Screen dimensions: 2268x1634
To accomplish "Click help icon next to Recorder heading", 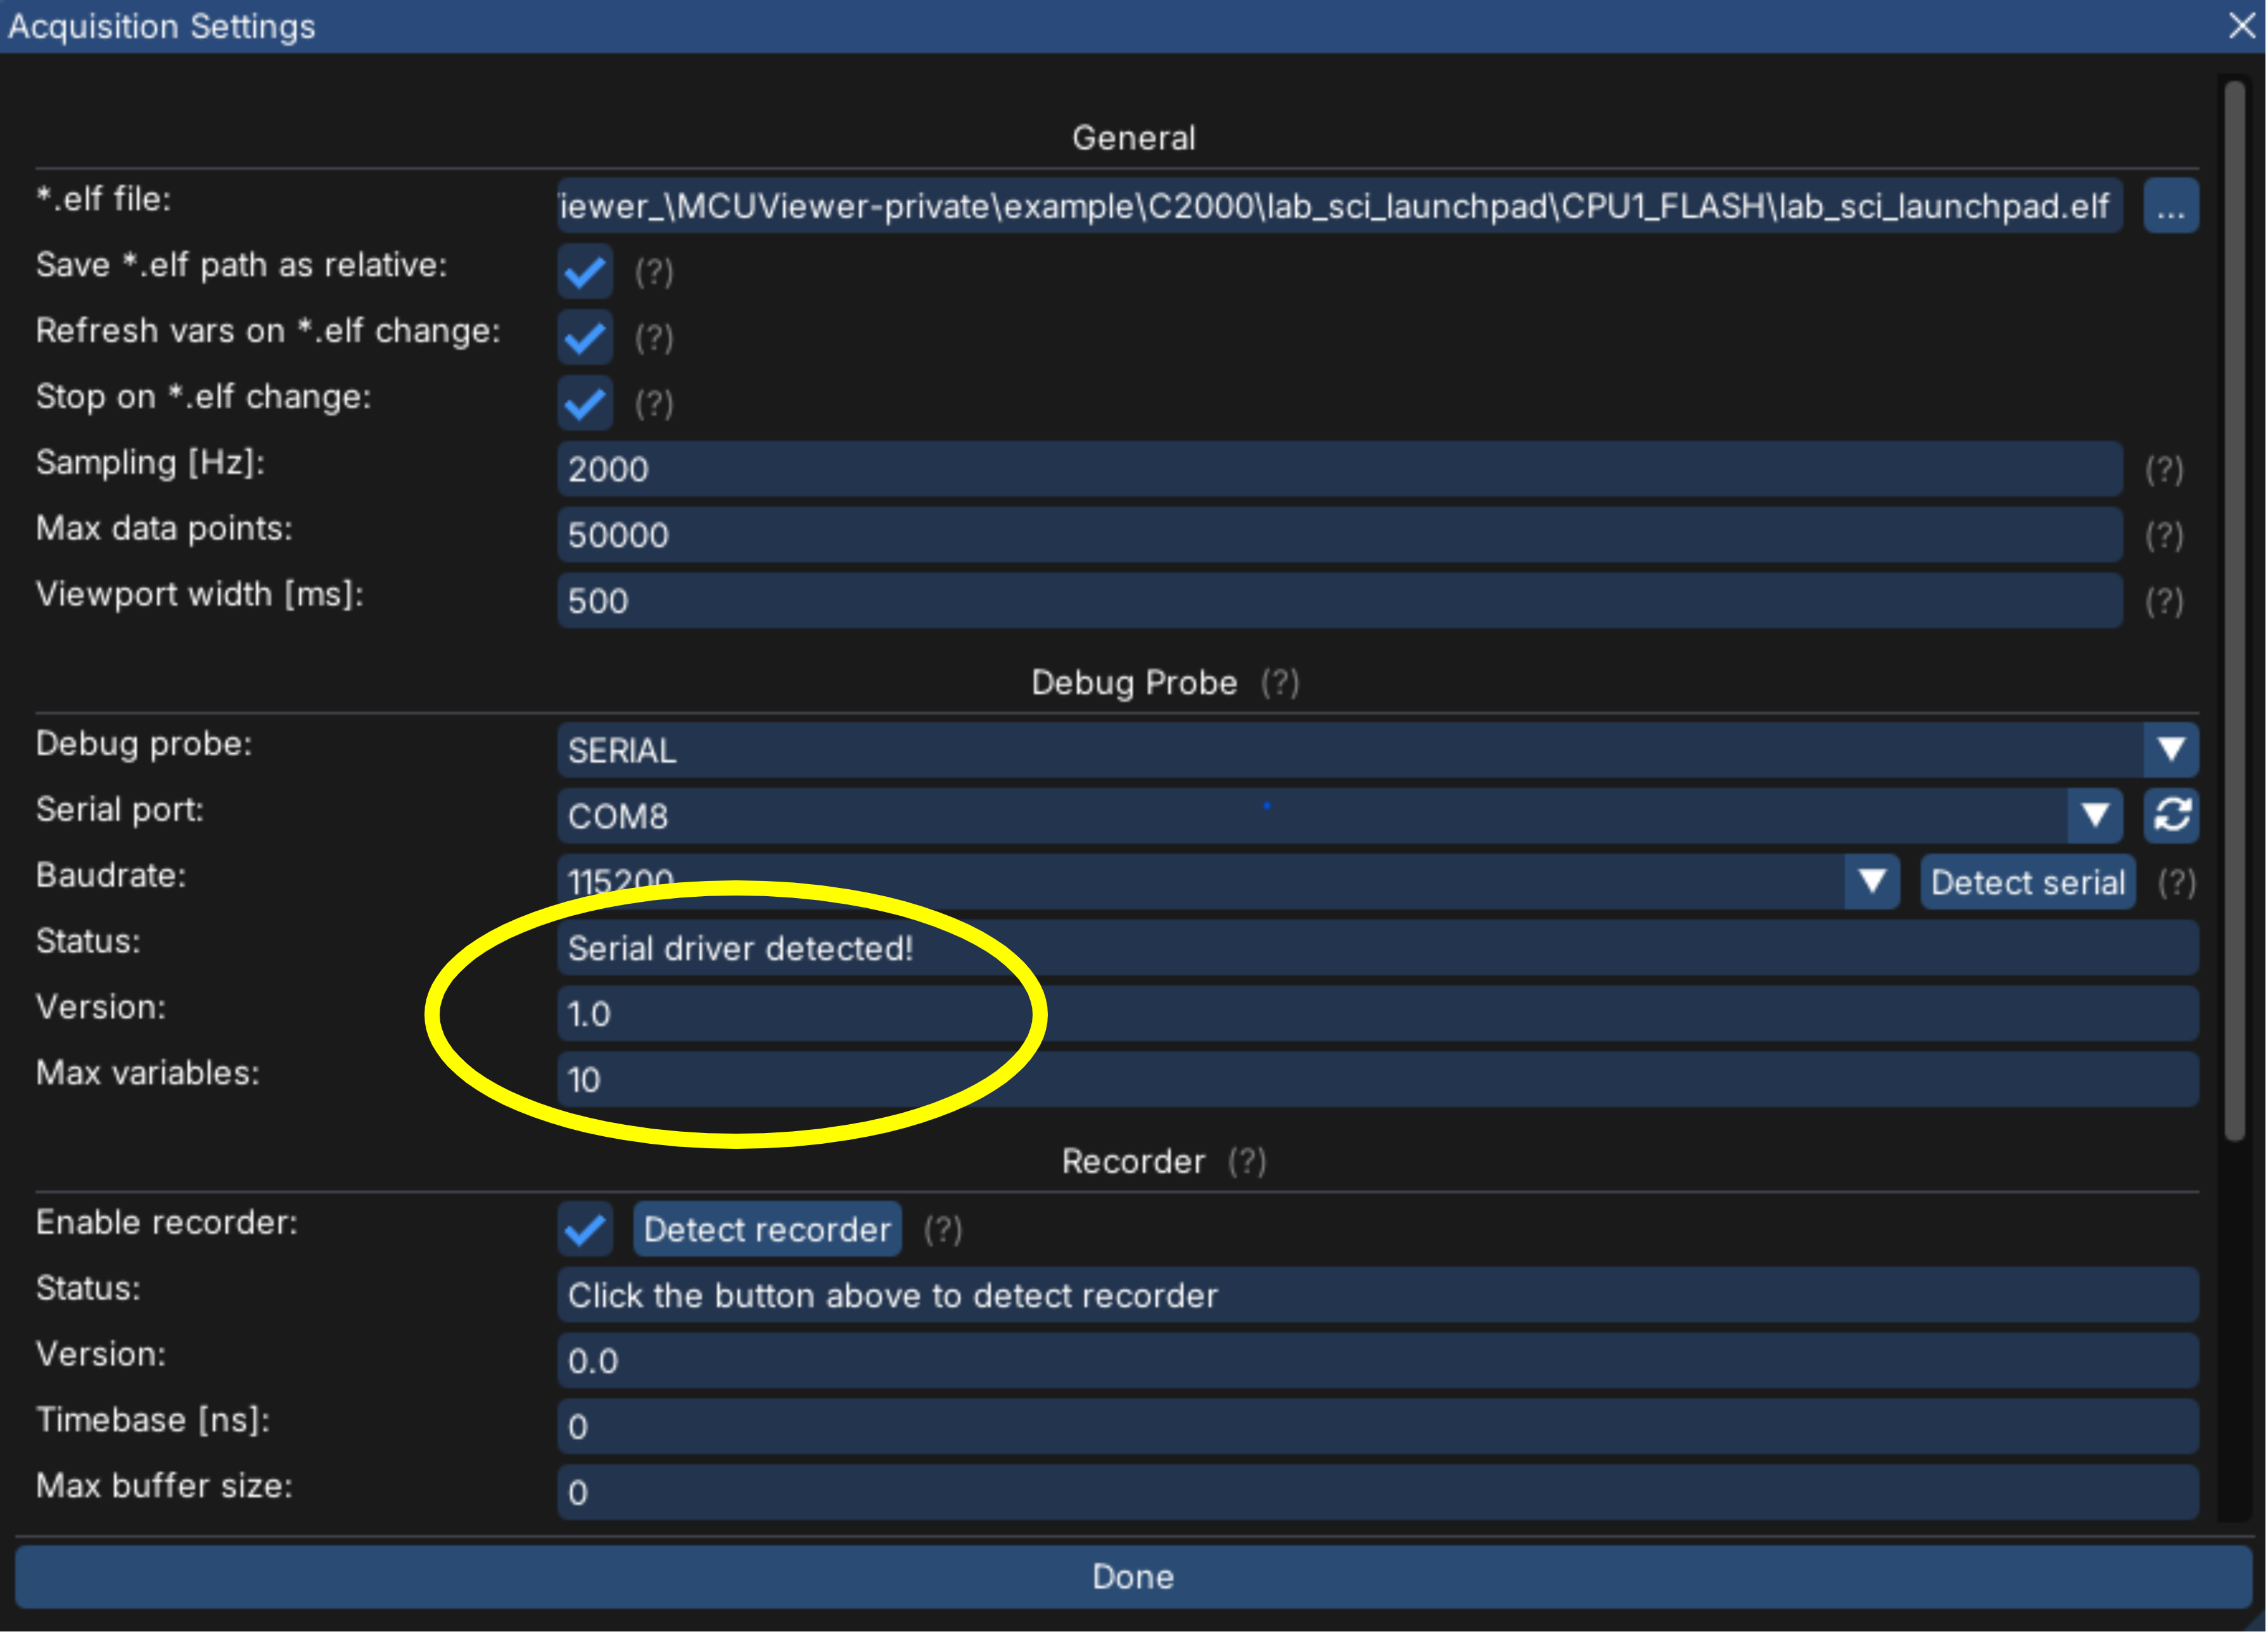I will click(1247, 1161).
